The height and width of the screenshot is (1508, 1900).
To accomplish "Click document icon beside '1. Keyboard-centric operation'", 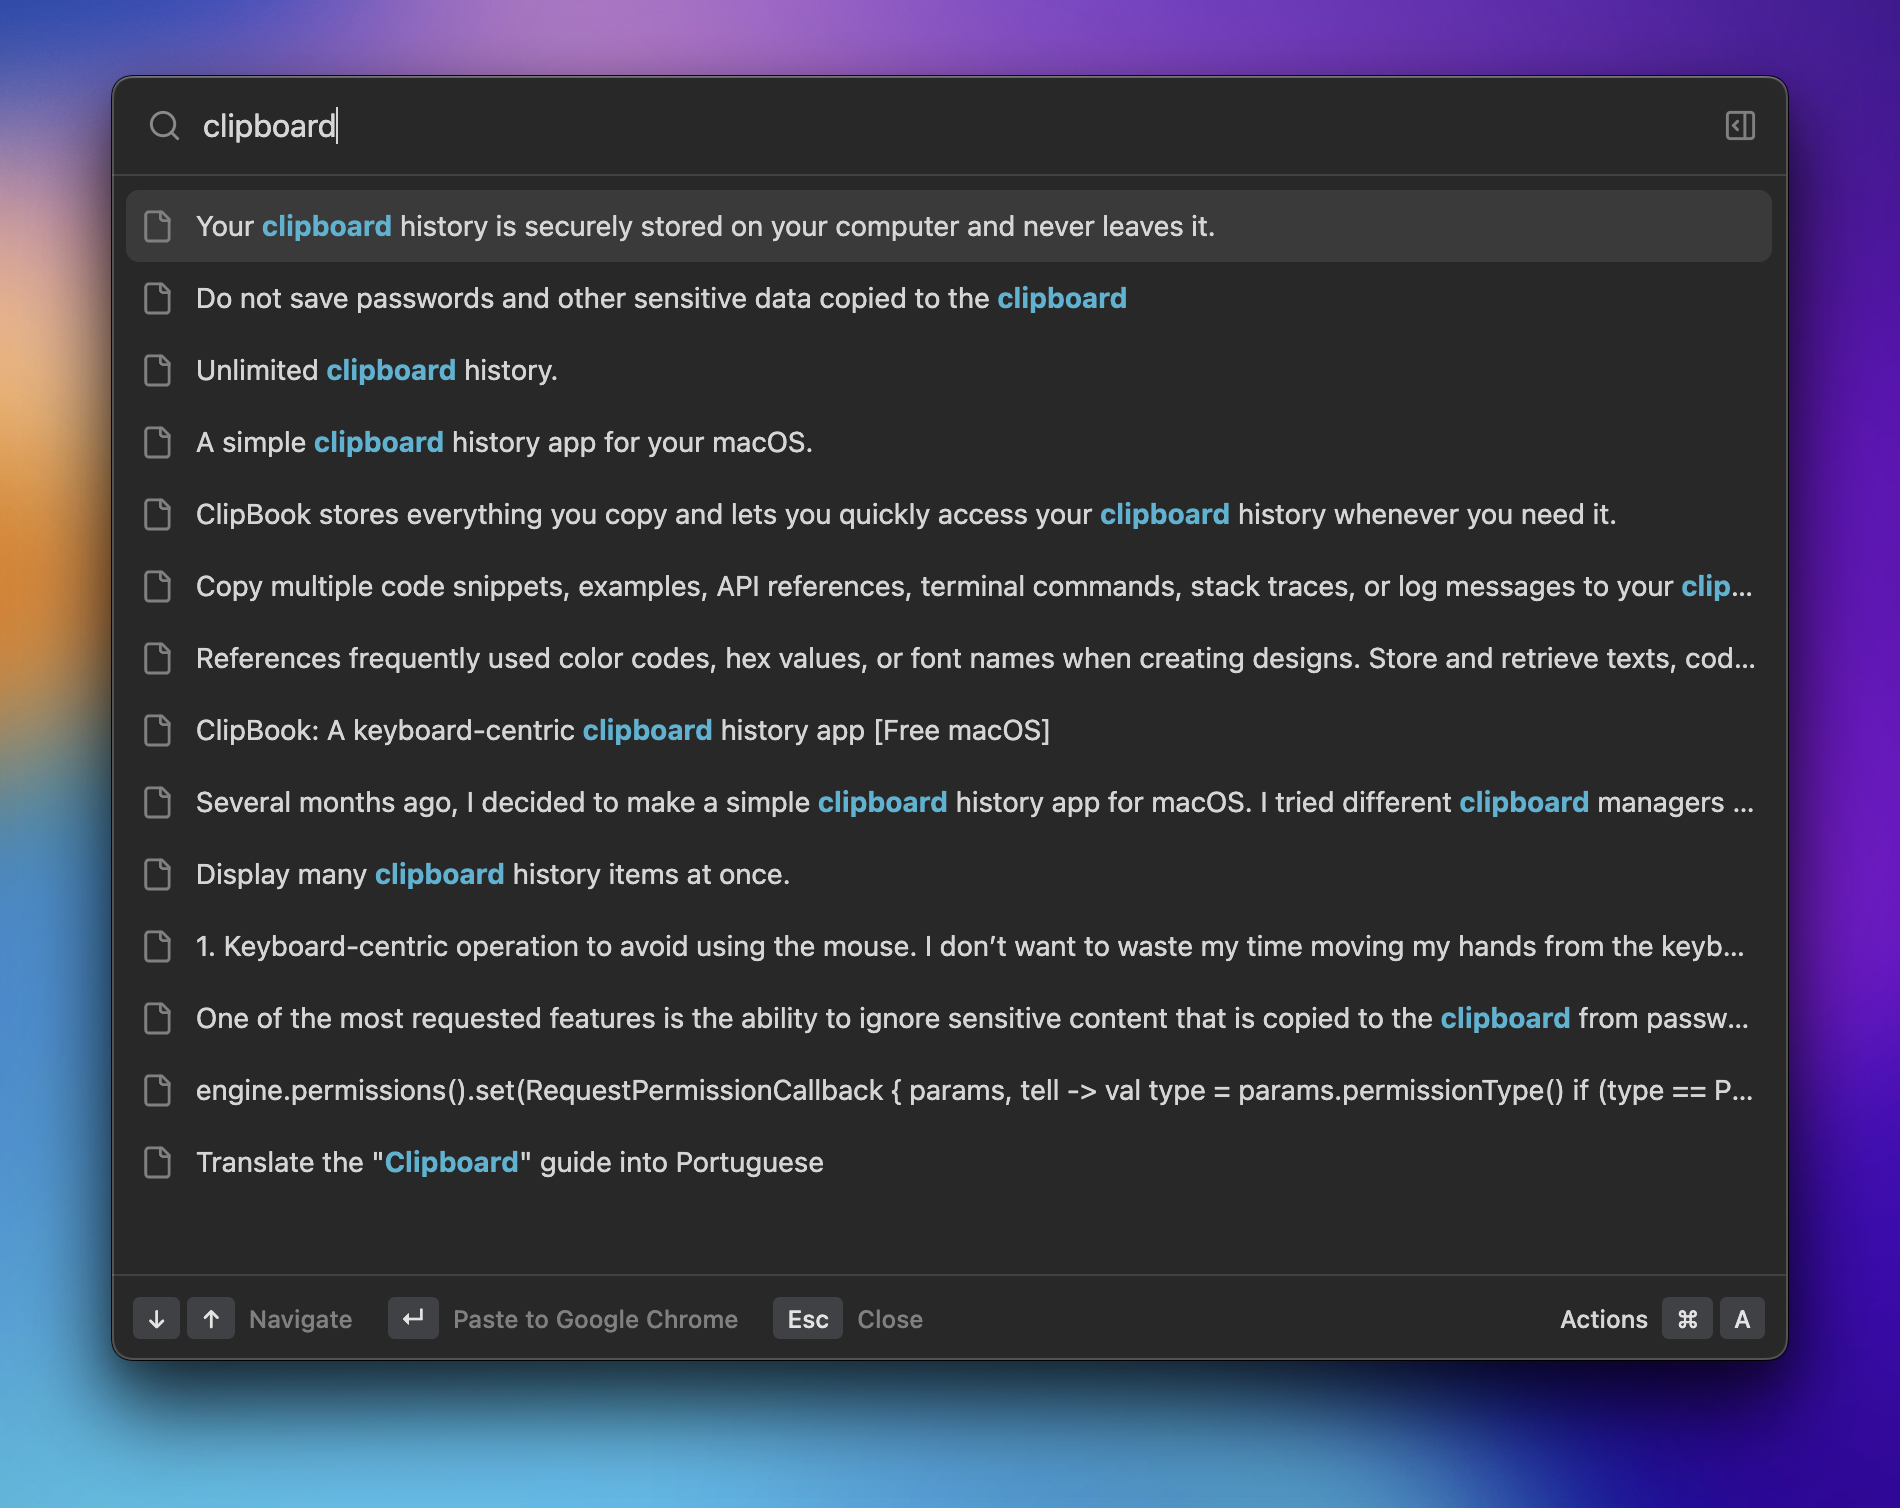I will pyautogui.click(x=158, y=946).
